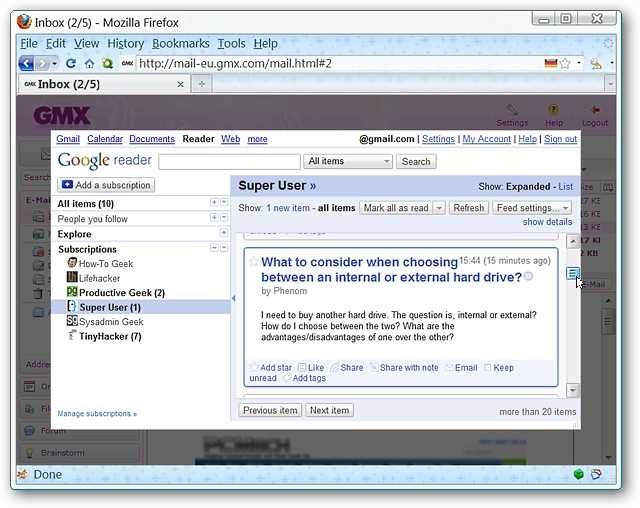Click the Refresh button

[469, 208]
